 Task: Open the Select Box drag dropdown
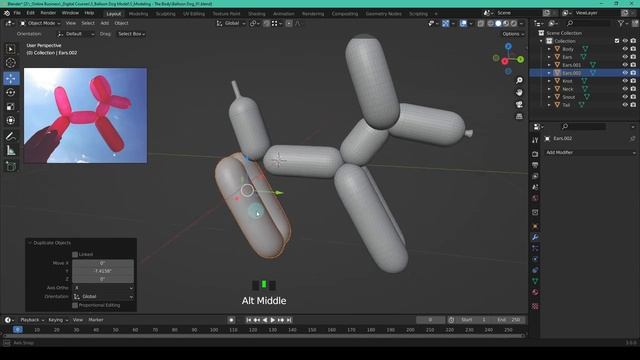pyautogui.click(x=131, y=34)
